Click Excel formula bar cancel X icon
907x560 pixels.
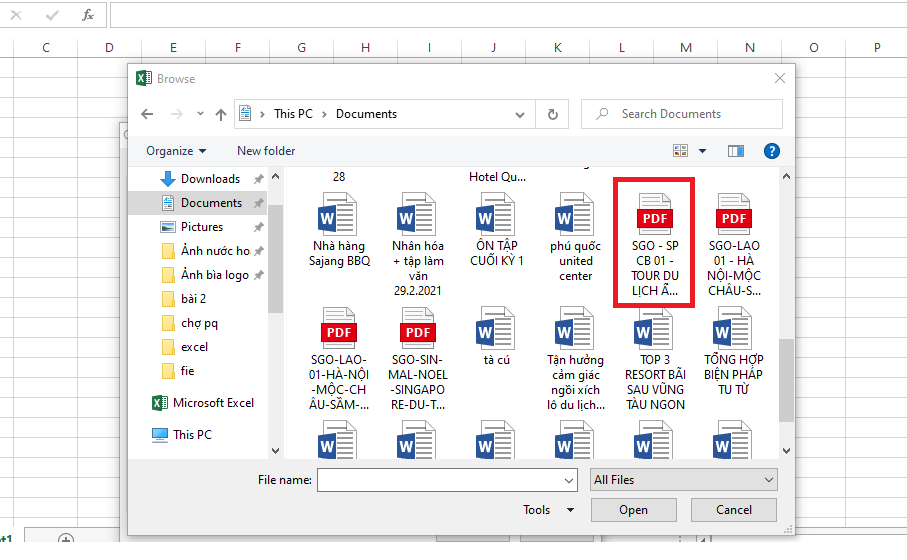pos(16,15)
